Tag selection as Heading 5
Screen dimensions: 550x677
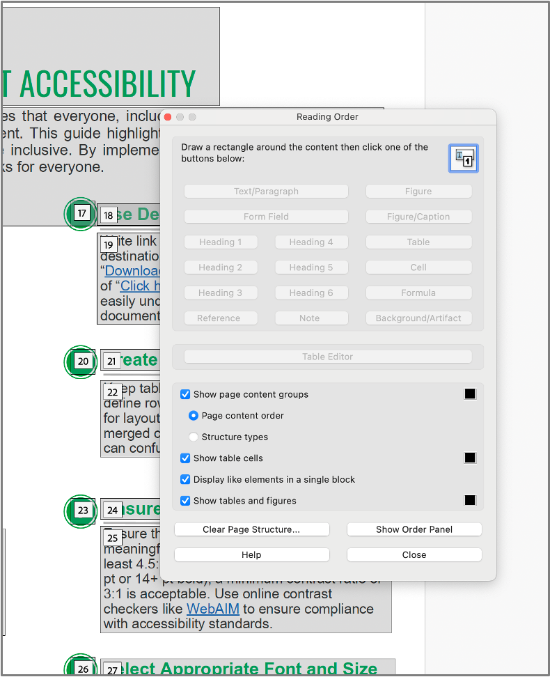tap(311, 268)
